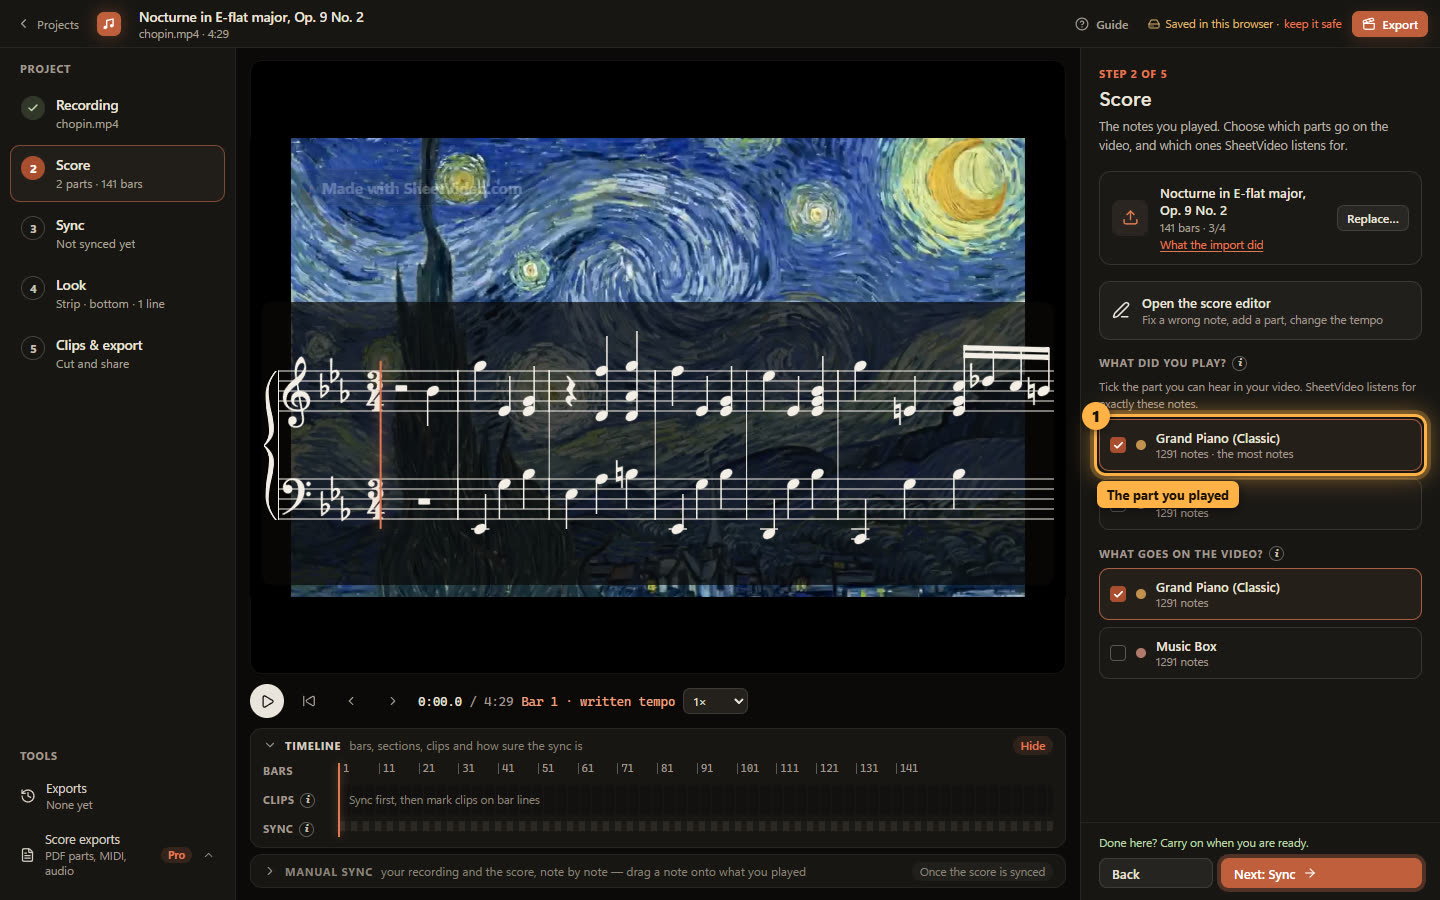Click the sync confidence strip in the SYNC row
The image size is (1440, 900).
coord(697,827)
